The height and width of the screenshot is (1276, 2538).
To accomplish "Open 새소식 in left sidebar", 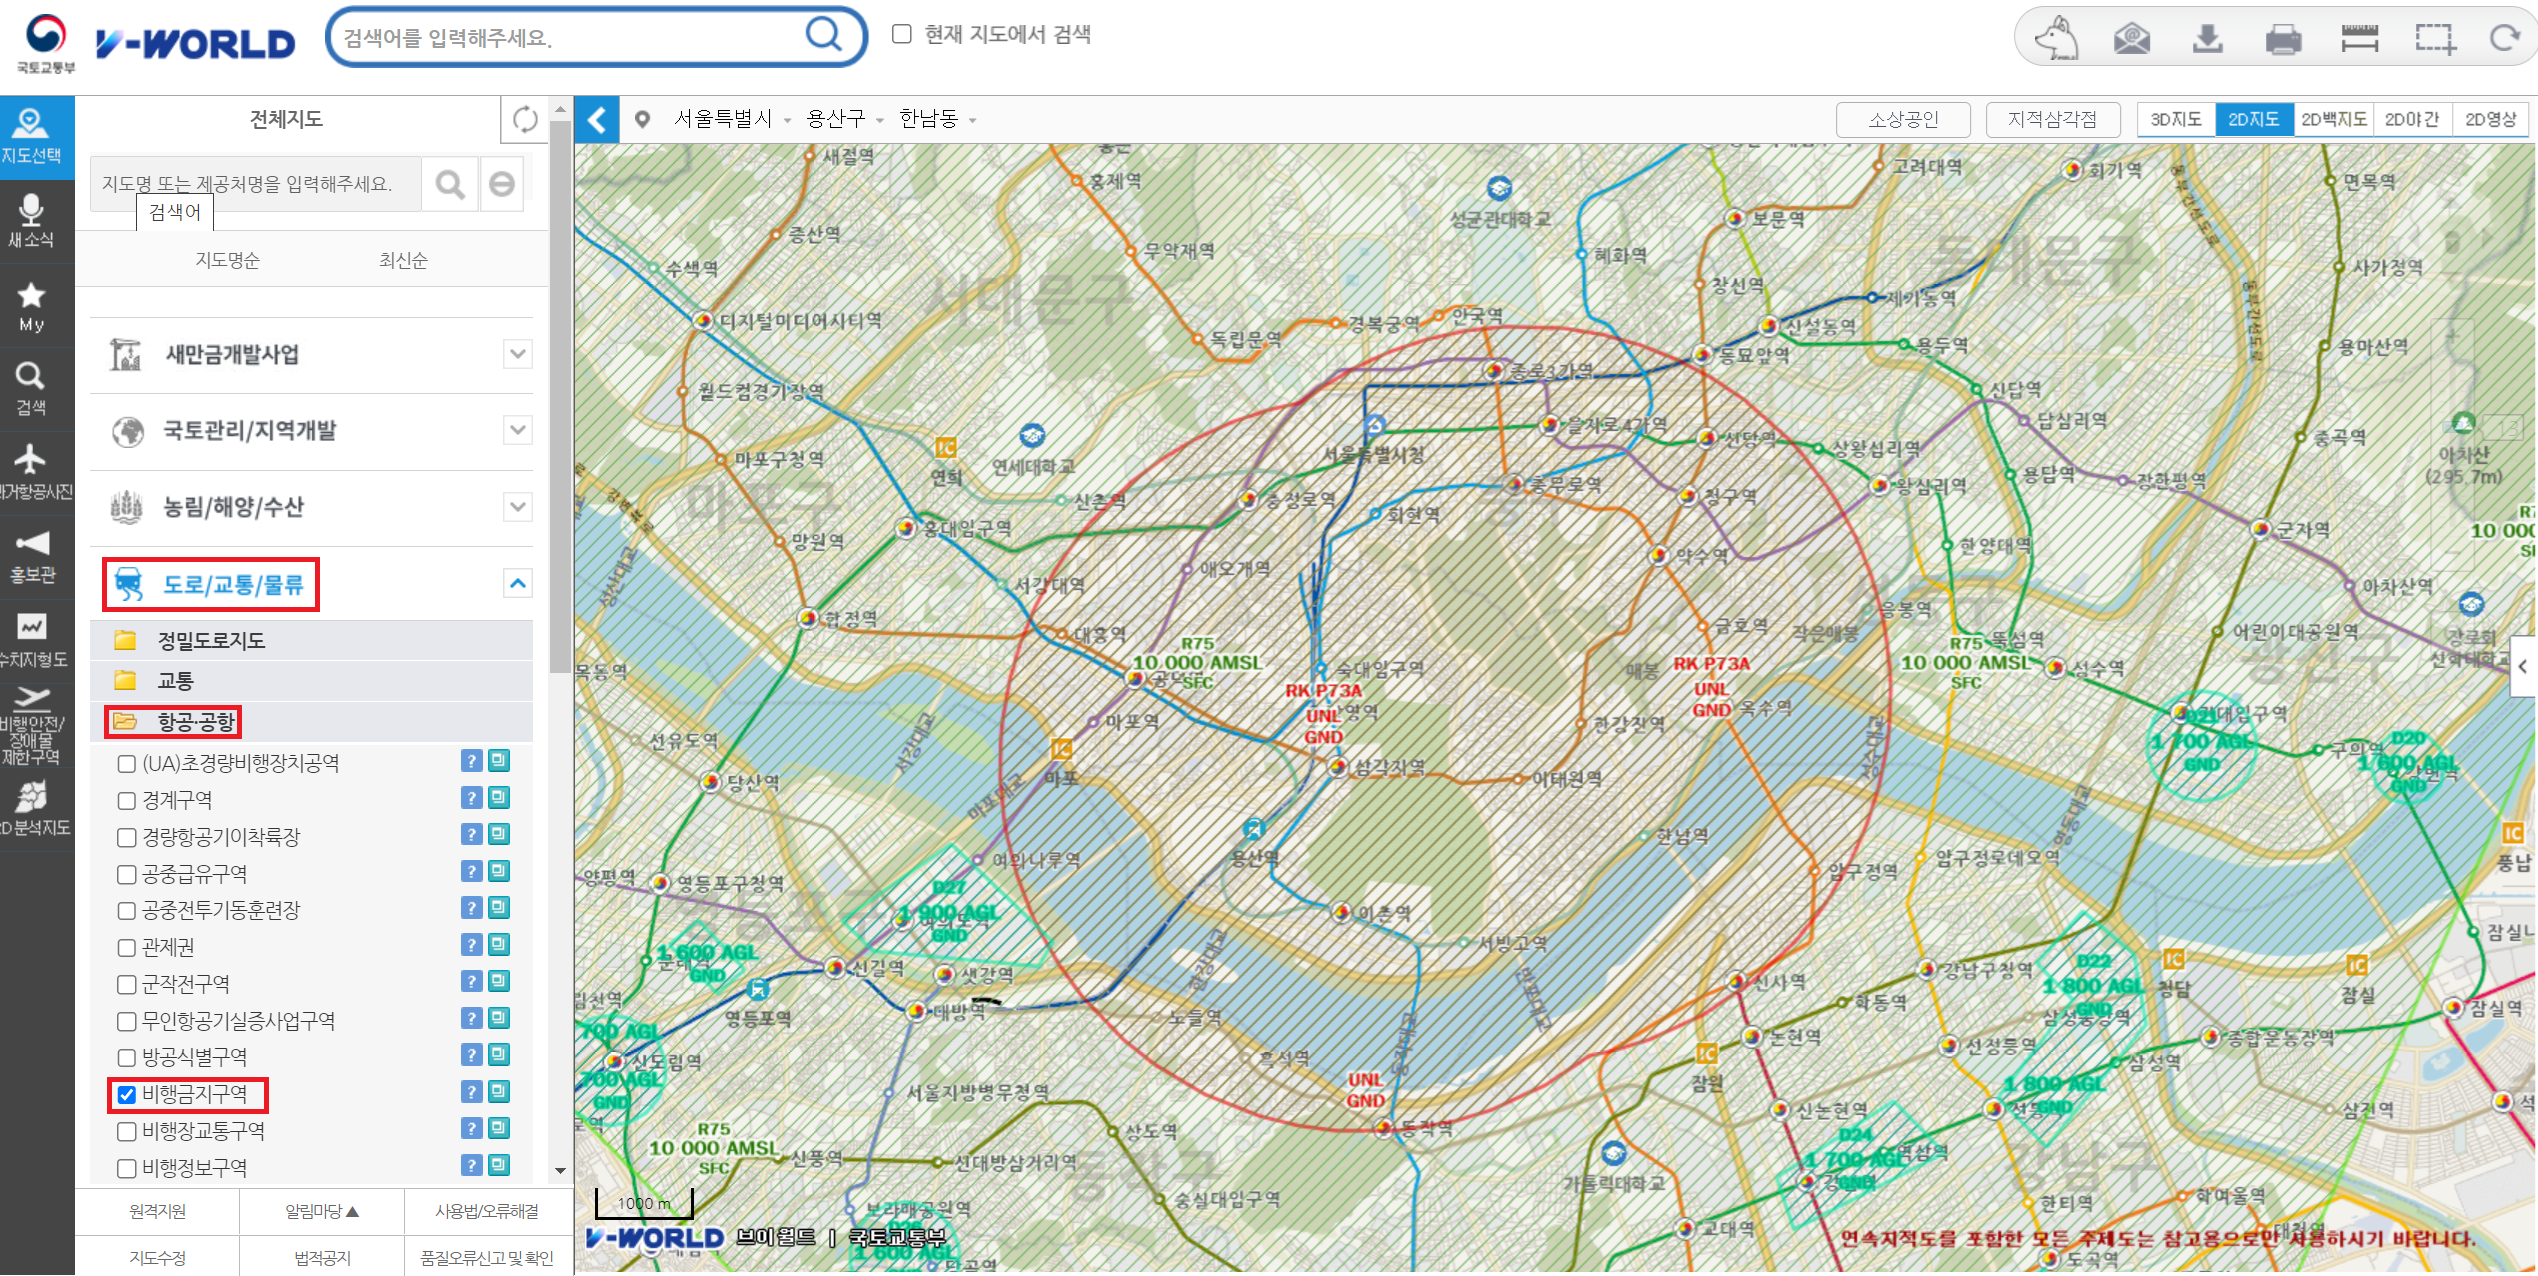I will coord(31,221).
